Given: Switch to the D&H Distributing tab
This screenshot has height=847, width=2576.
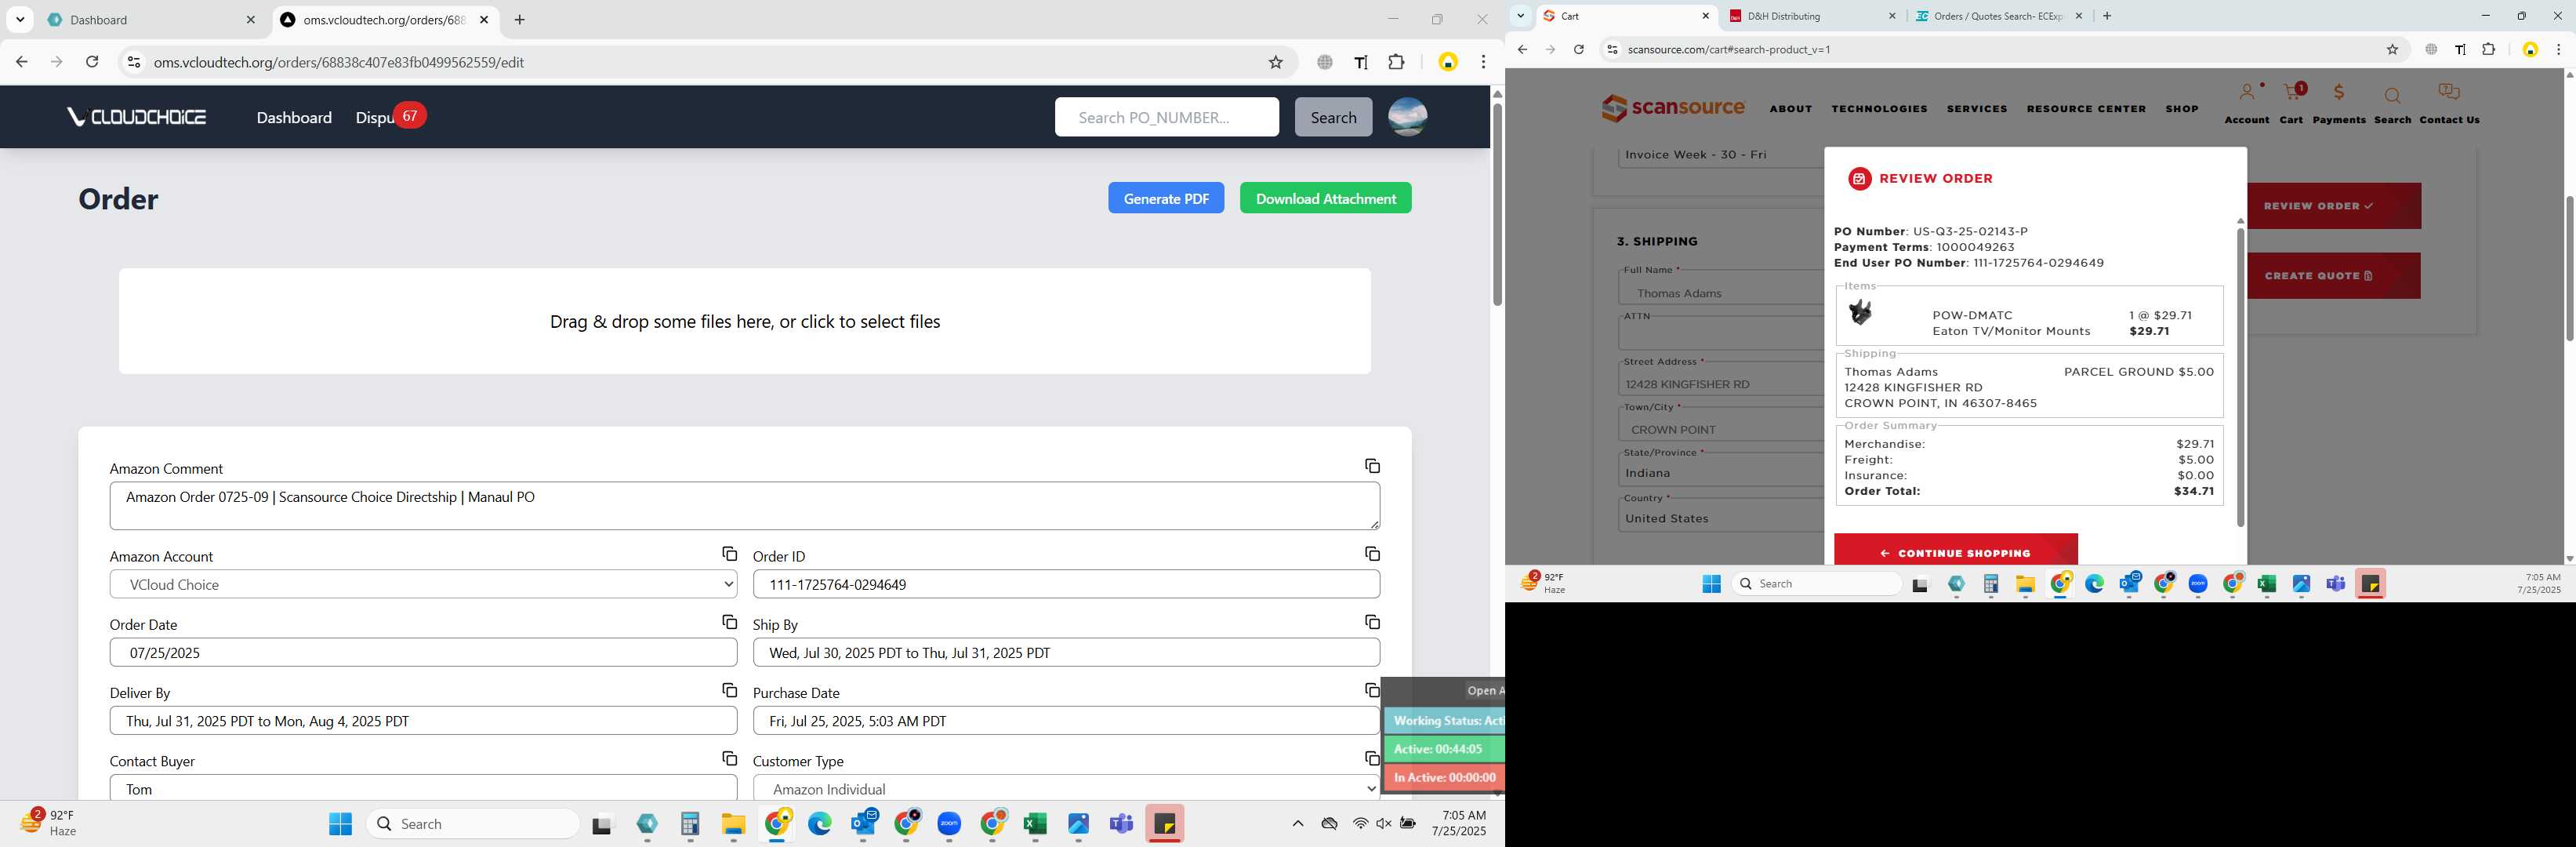Looking at the screenshot, I should pyautogui.click(x=1810, y=16).
